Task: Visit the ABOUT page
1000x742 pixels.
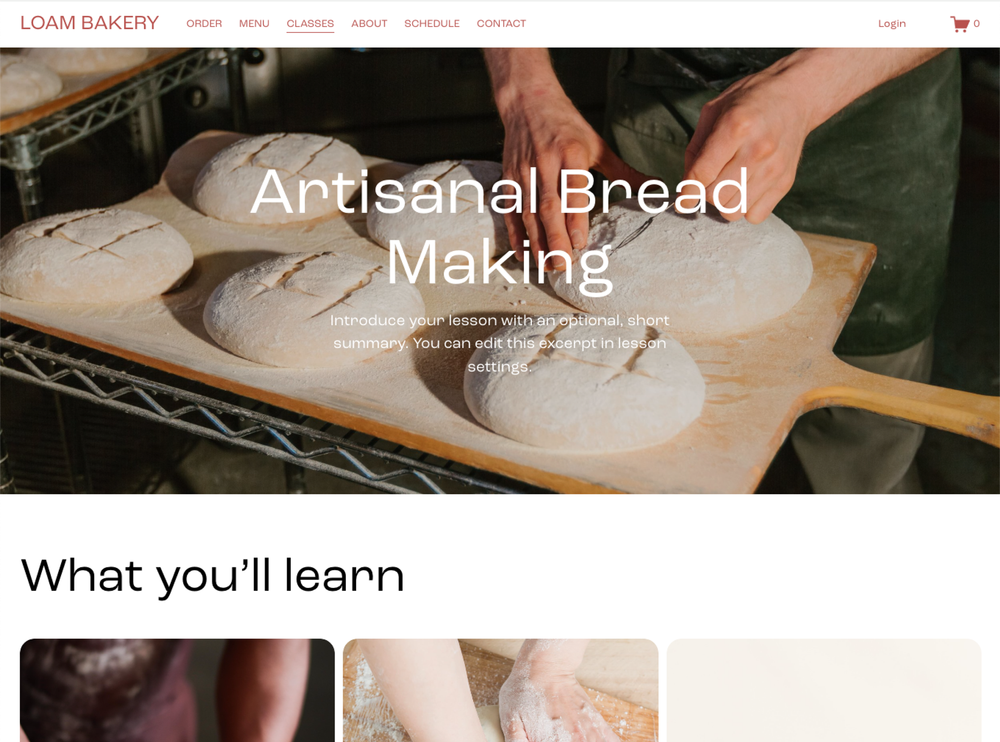Action: click(369, 24)
